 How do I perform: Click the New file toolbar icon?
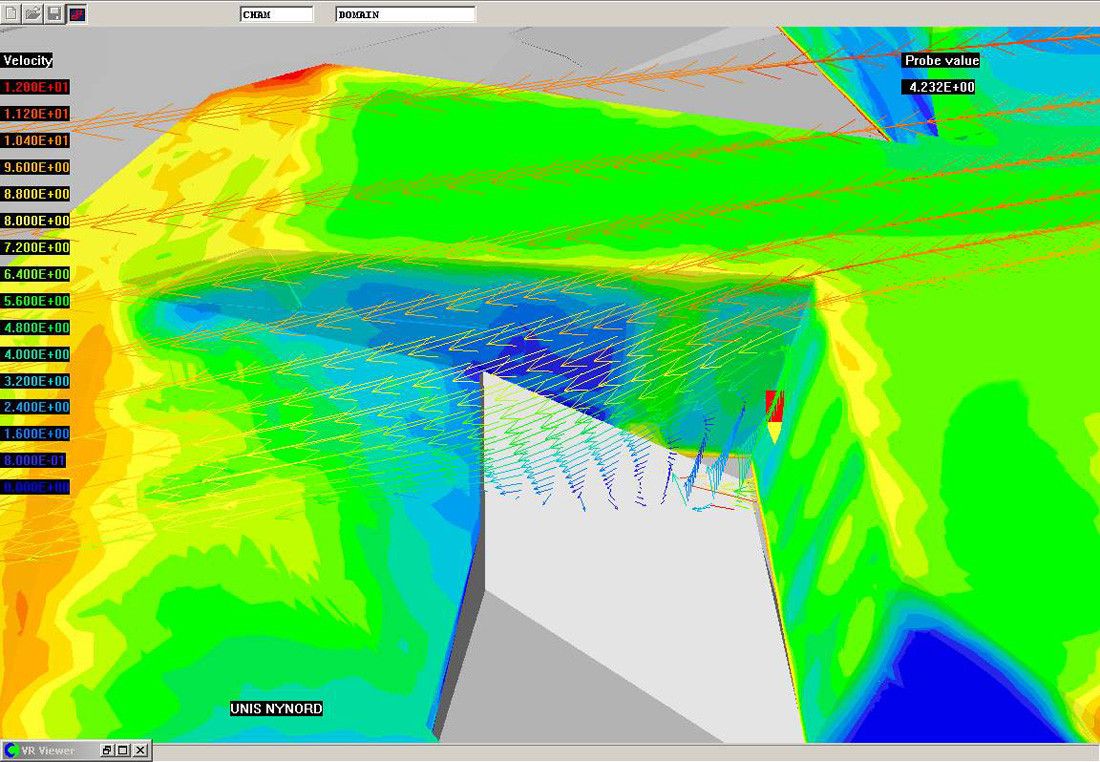click(x=11, y=14)
